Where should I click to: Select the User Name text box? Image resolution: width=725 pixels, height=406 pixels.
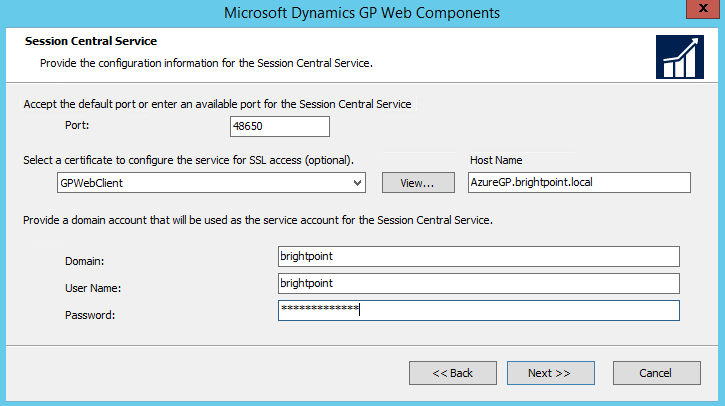coord(478,284)
